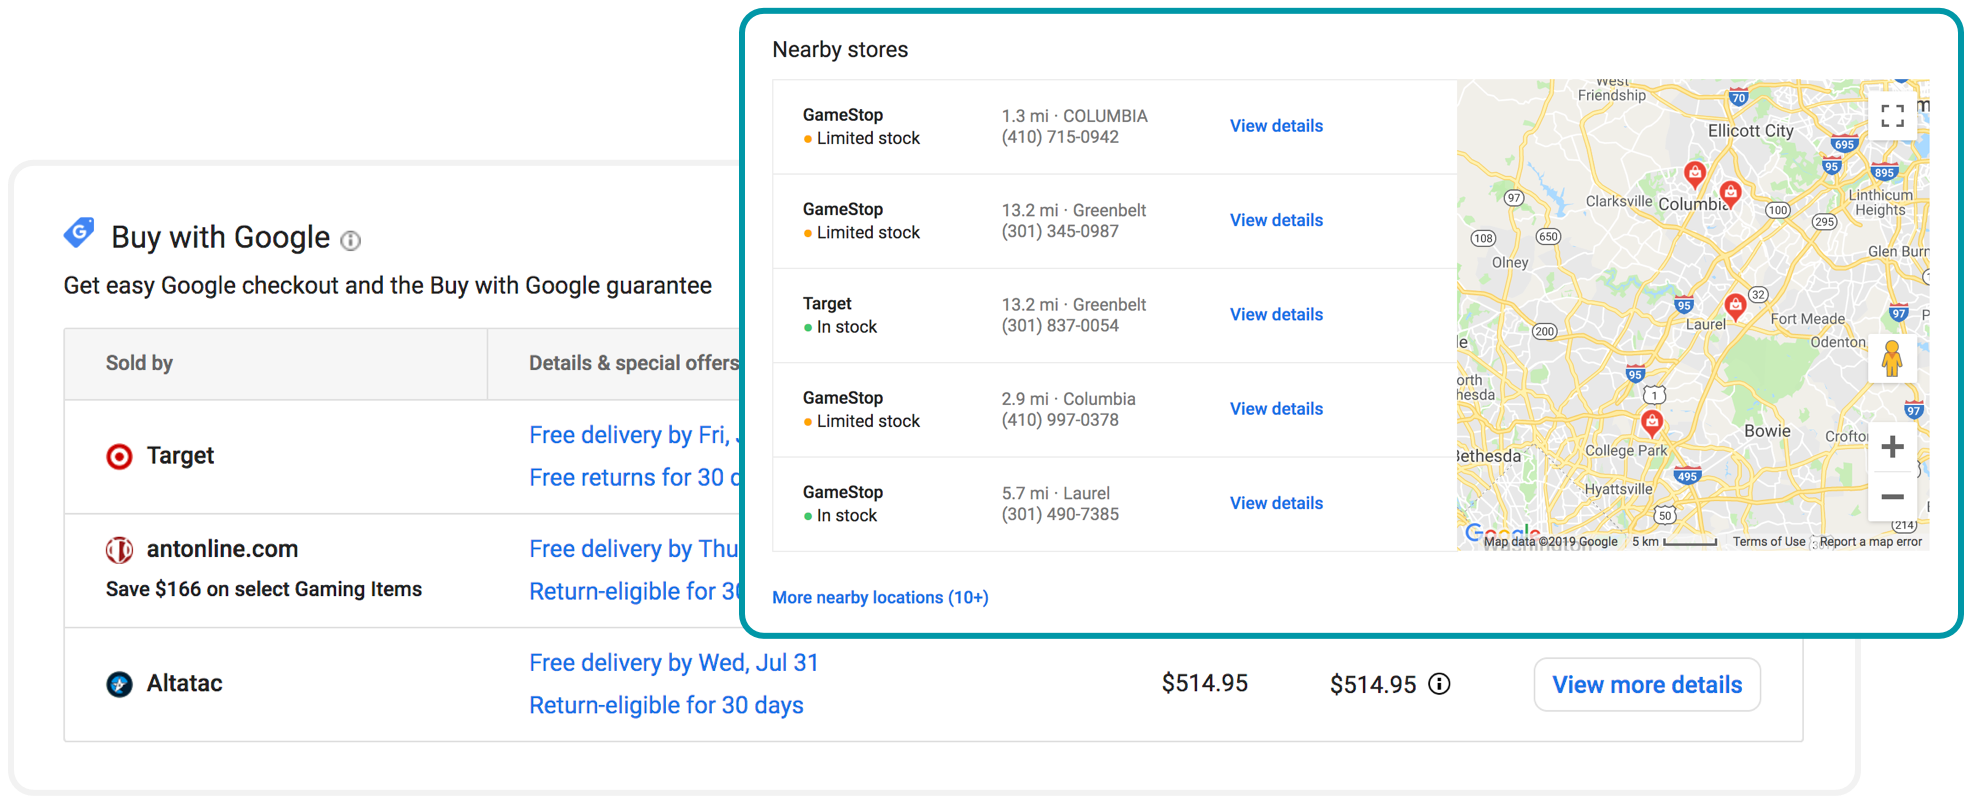This screenshot has height=800, width=1970.
Task: Zoom out on the map
Action: pos(1892,497)
